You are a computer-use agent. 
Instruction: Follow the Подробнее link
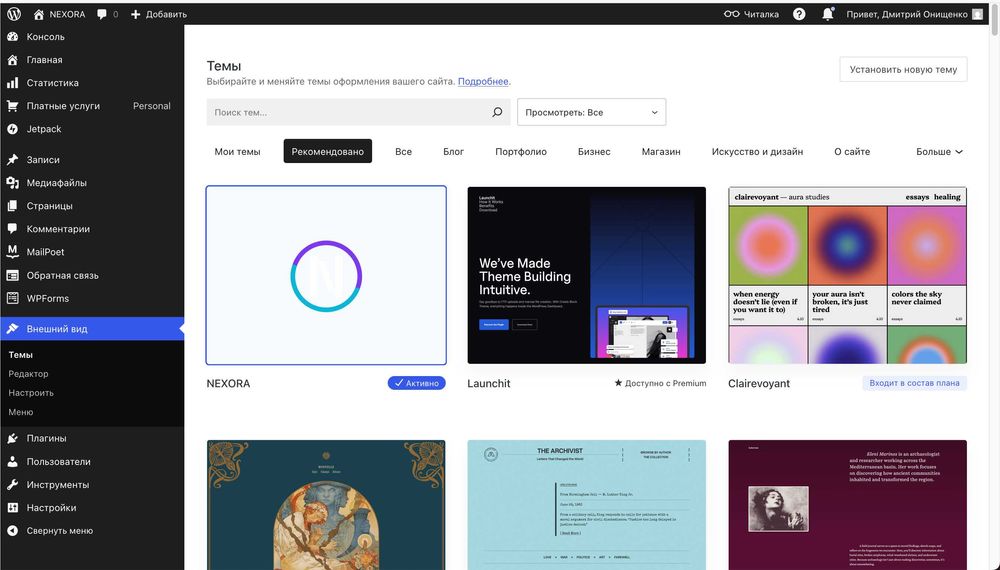483,81
